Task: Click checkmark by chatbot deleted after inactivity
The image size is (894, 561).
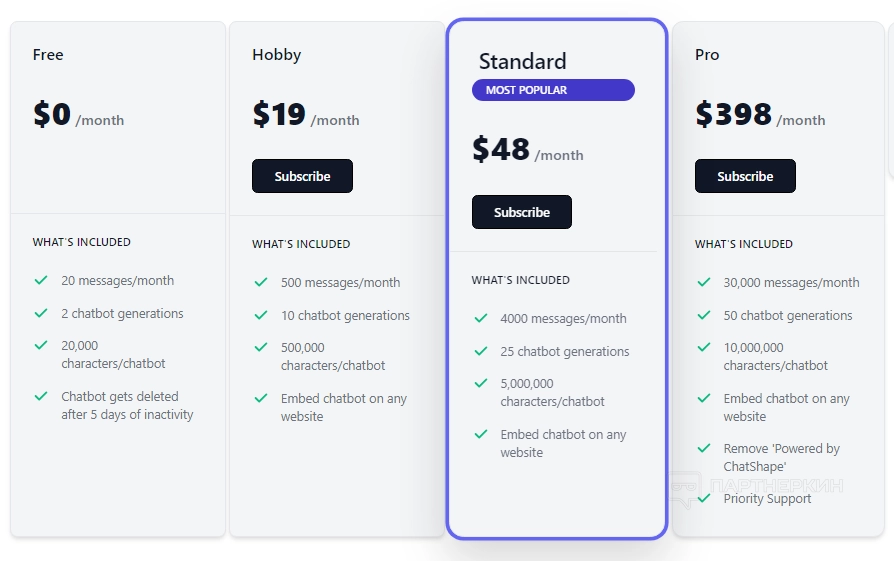Action: (x=41, y=396)
